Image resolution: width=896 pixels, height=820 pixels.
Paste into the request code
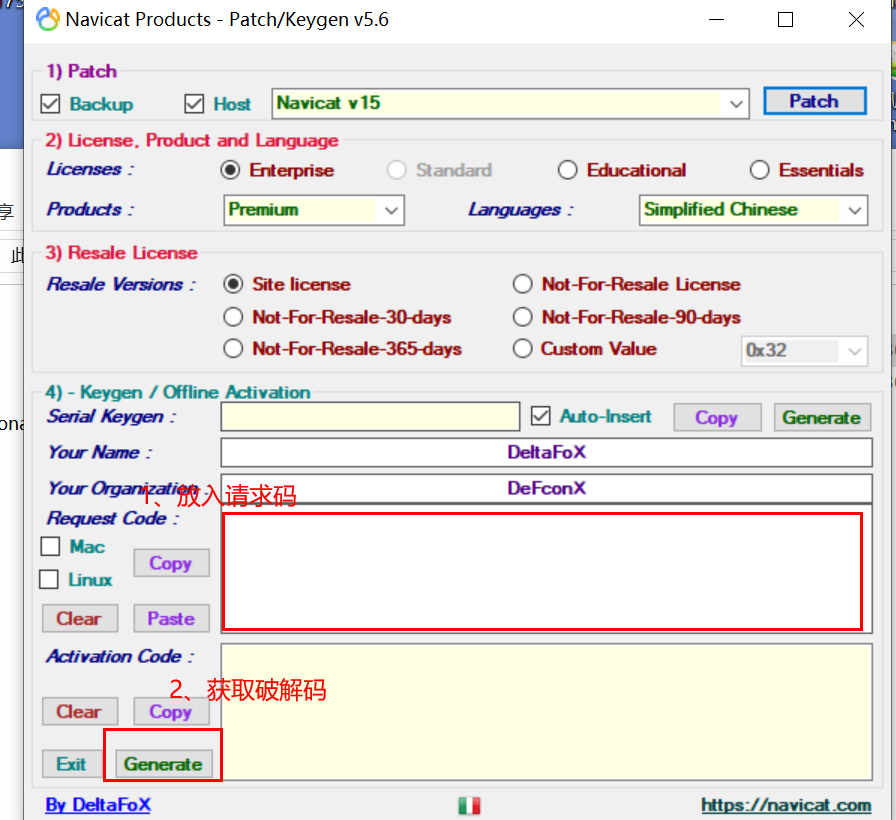(x=171, y=618)
